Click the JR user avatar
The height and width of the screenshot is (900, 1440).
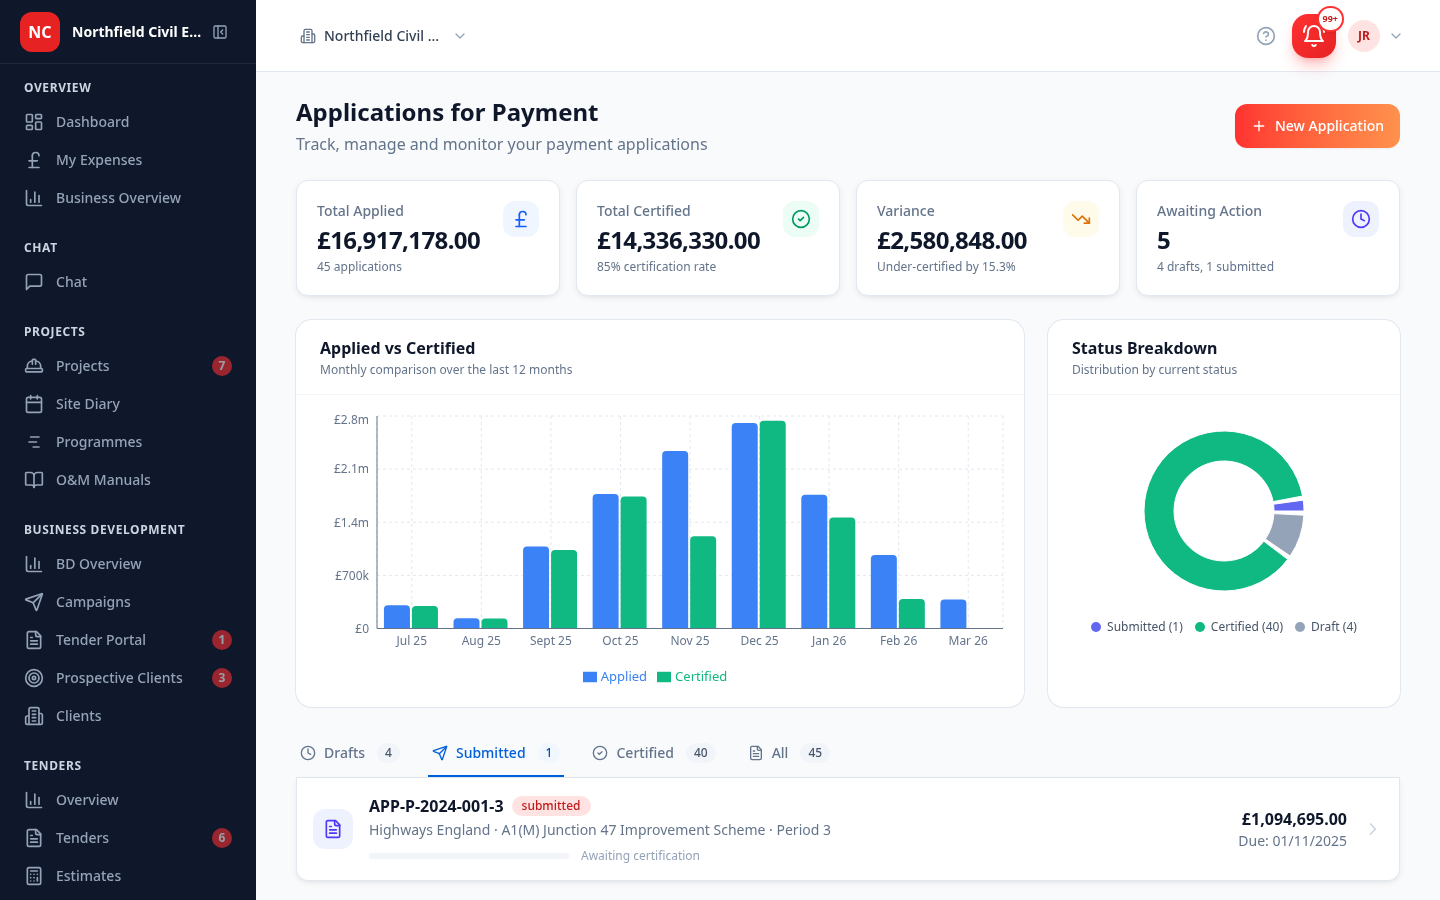click(1364, 36)
